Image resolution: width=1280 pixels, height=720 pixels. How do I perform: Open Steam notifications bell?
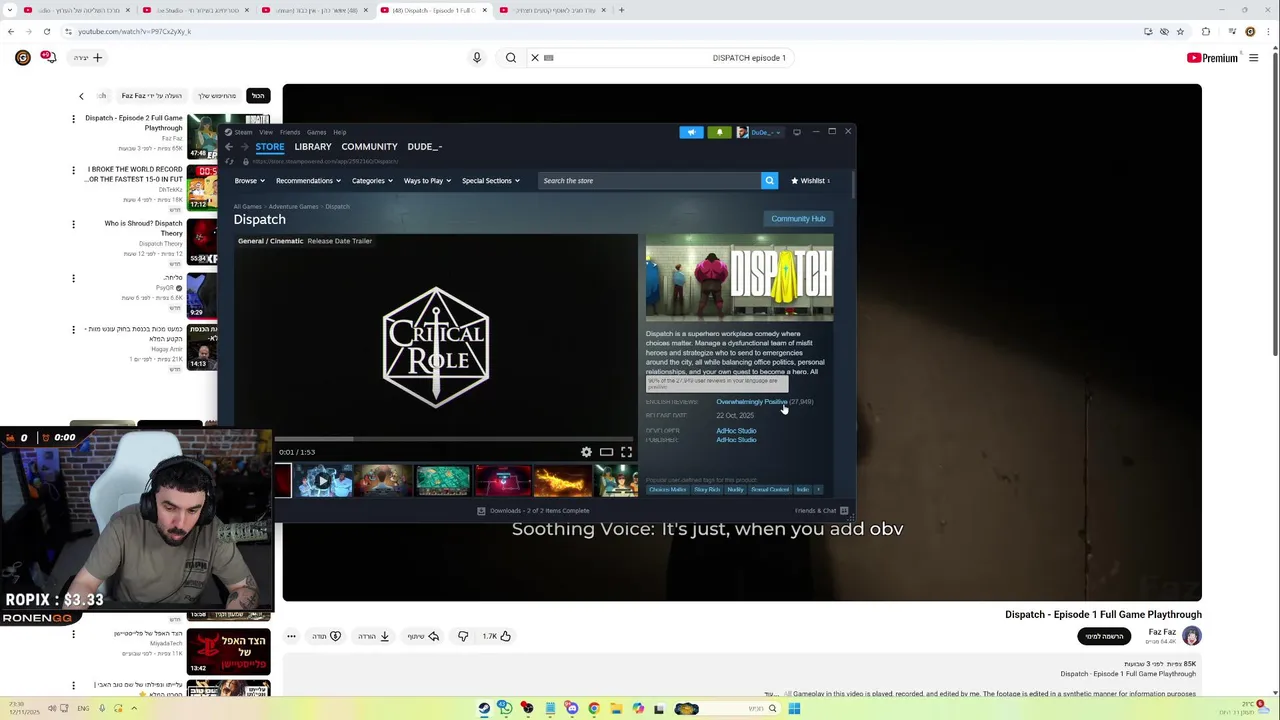(x=719, y=132)
